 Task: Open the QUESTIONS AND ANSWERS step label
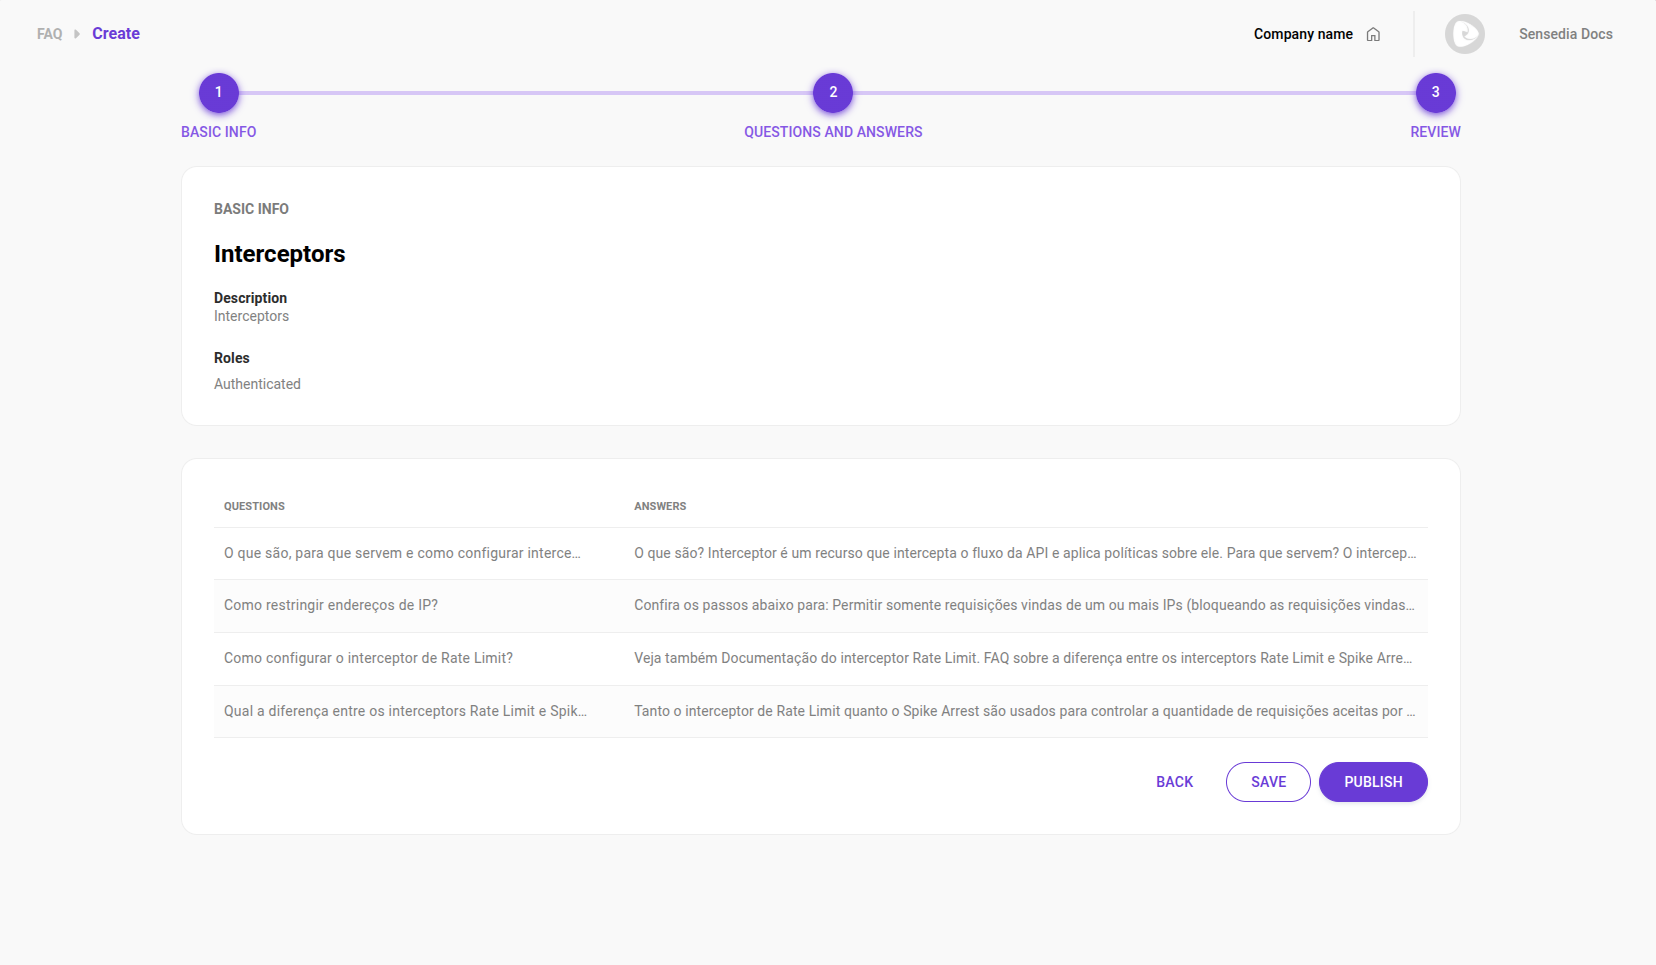832,131
